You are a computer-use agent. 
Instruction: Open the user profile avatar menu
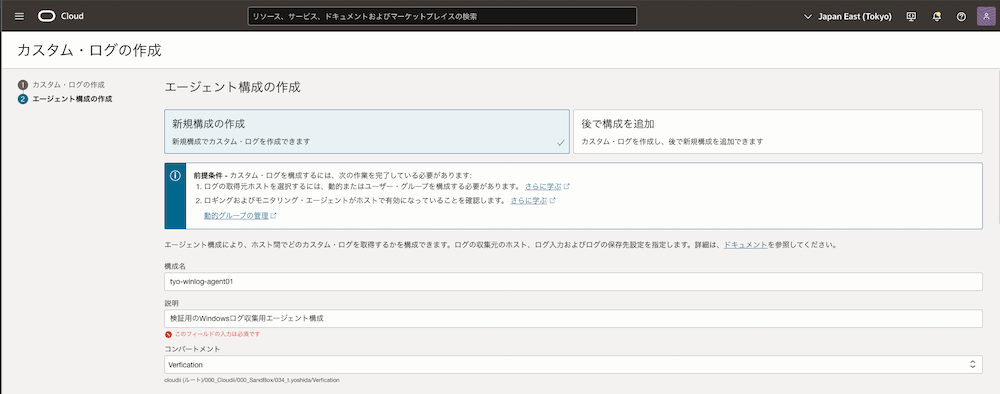986,17
